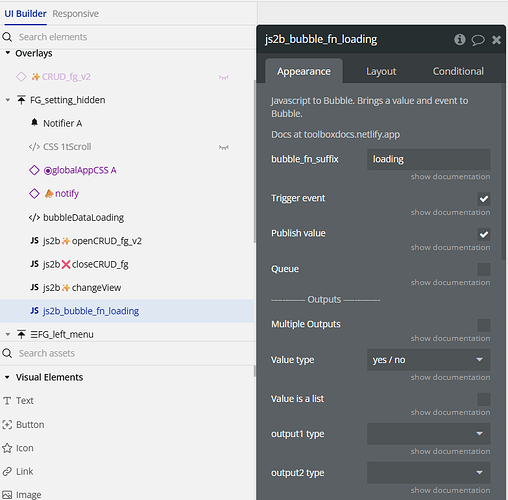The image size is (508, 500).
Task: Uncheck the Trigger event checkbox
Action: point(484,199)
